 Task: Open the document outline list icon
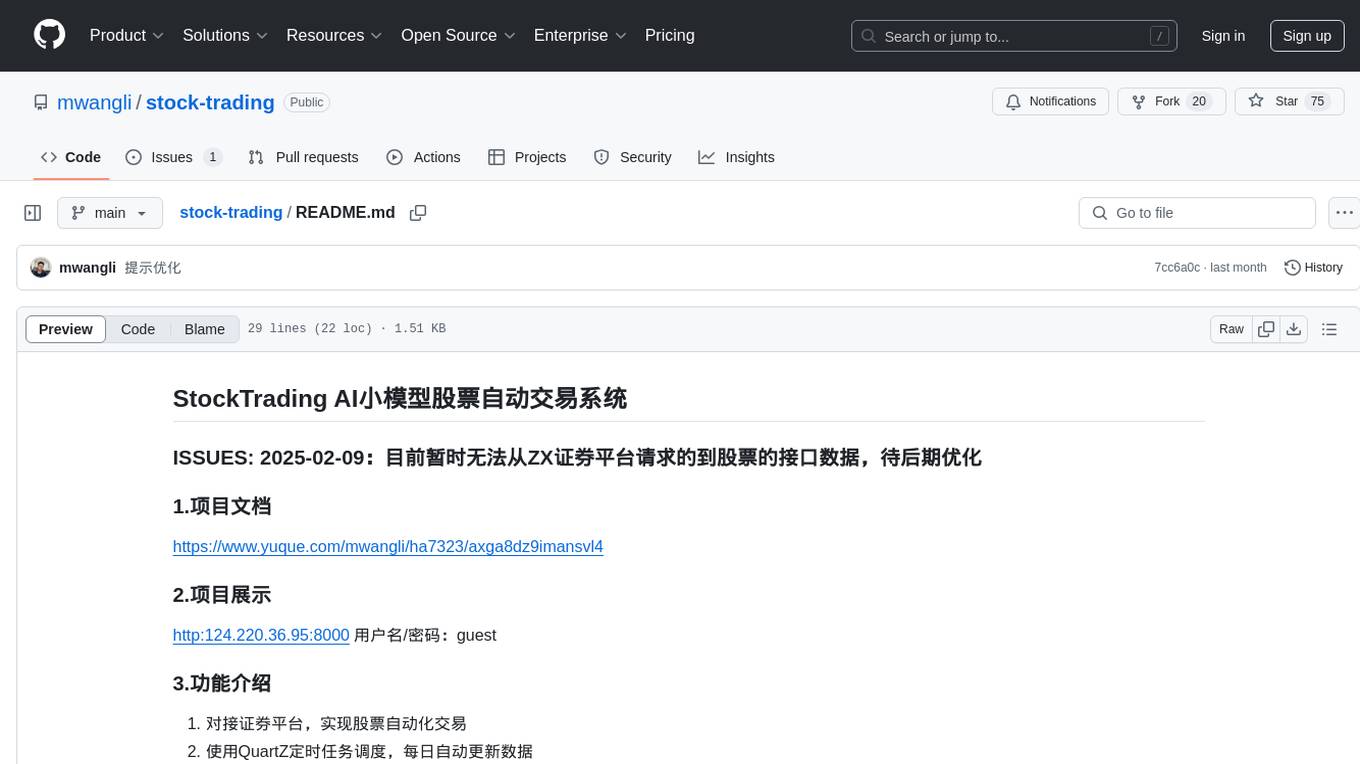1329,329
